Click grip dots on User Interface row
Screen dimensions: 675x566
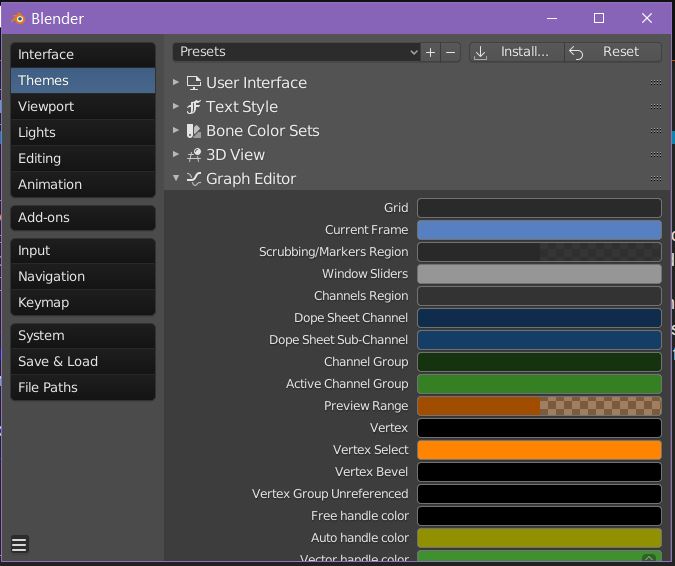point(656,83)
